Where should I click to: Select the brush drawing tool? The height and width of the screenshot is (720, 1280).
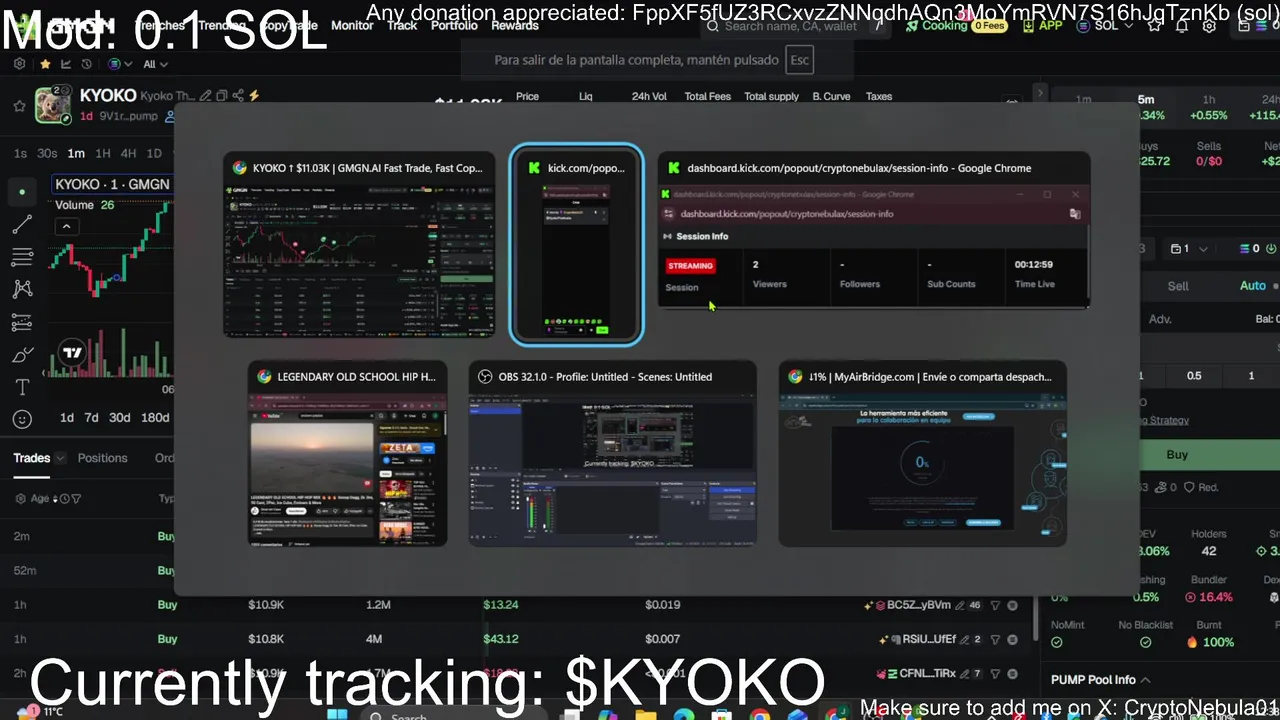[22, 355]
